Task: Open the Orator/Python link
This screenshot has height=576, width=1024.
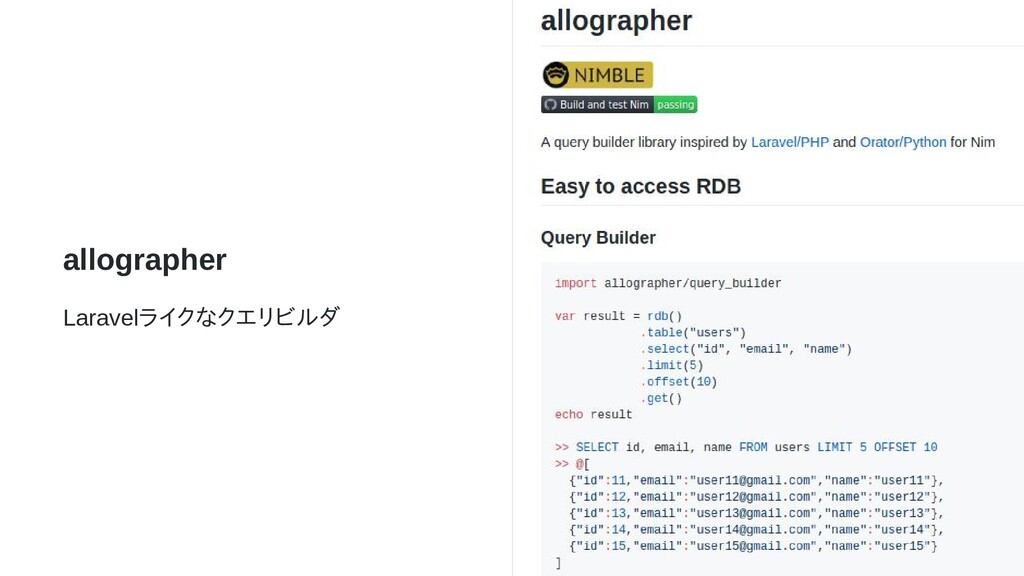Action: tap(903, 142)
